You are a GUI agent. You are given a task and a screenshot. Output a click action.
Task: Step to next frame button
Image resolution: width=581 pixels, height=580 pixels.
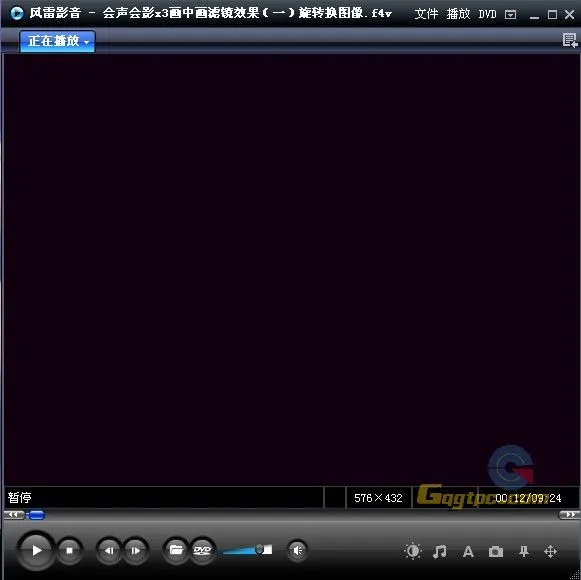pos(136,550)
